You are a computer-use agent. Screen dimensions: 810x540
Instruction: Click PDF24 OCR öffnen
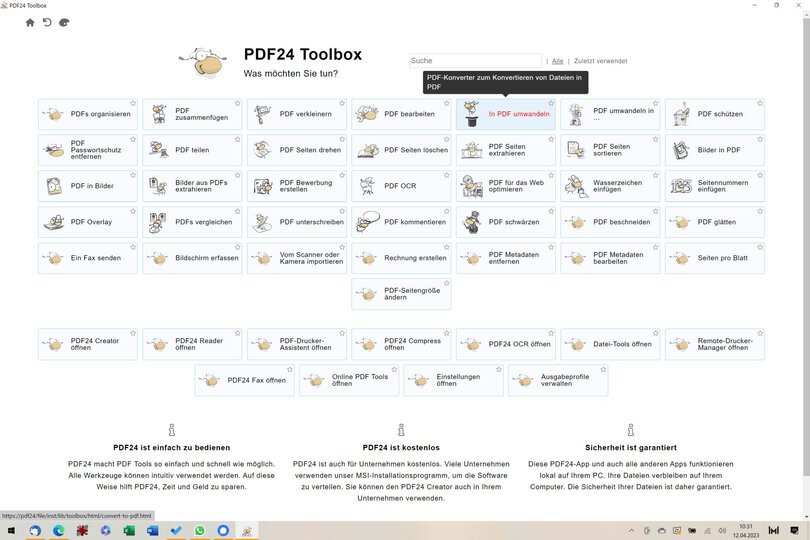(x=506, y=344)
